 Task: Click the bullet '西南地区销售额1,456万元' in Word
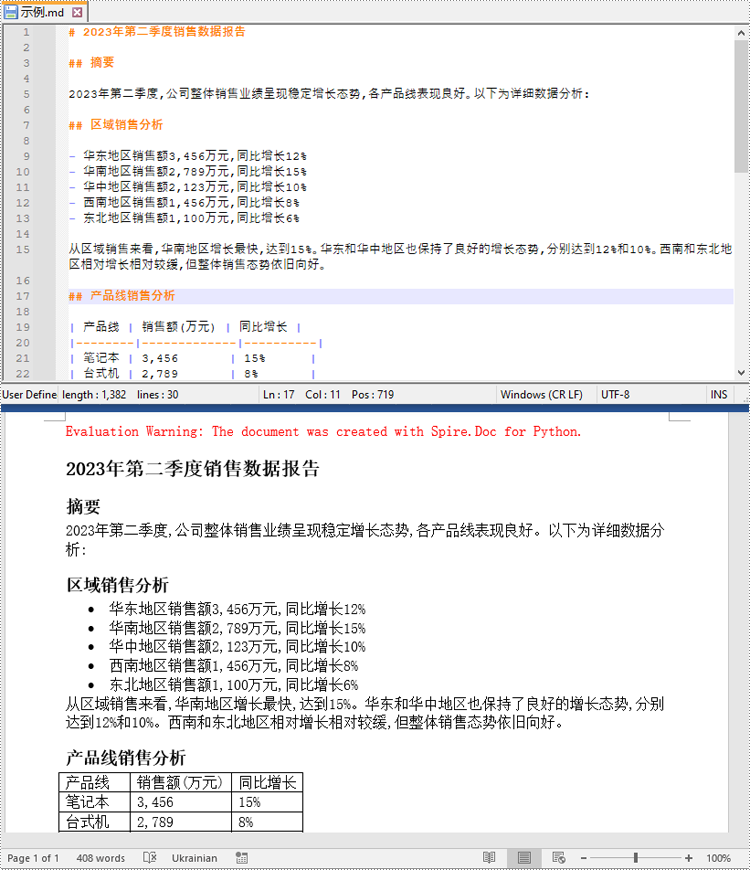234,665
